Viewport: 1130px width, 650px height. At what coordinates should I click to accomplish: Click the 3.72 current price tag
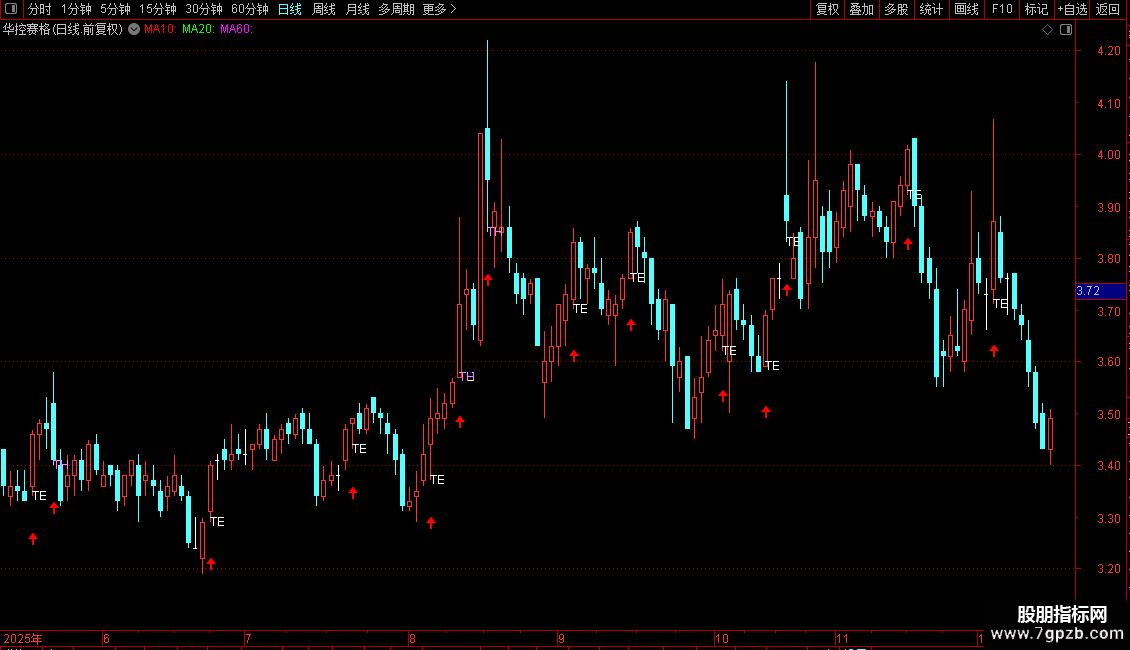pyautogui.click(x=1100, y=291)
